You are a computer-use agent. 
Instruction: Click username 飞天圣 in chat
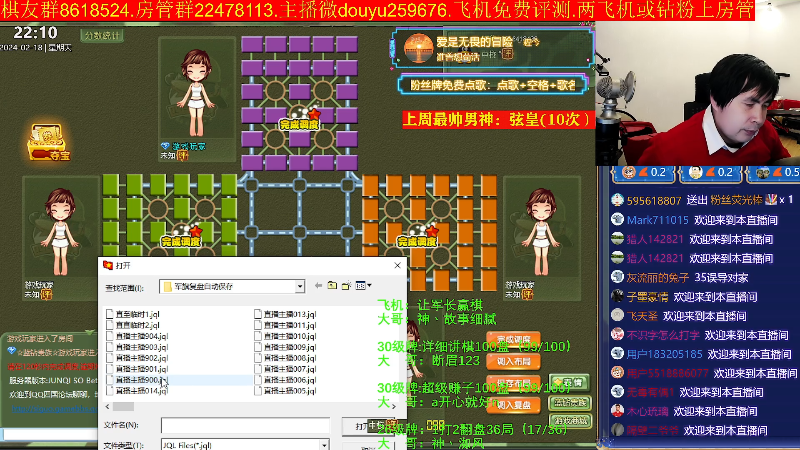pyautogui.click(x=642, y=316)
